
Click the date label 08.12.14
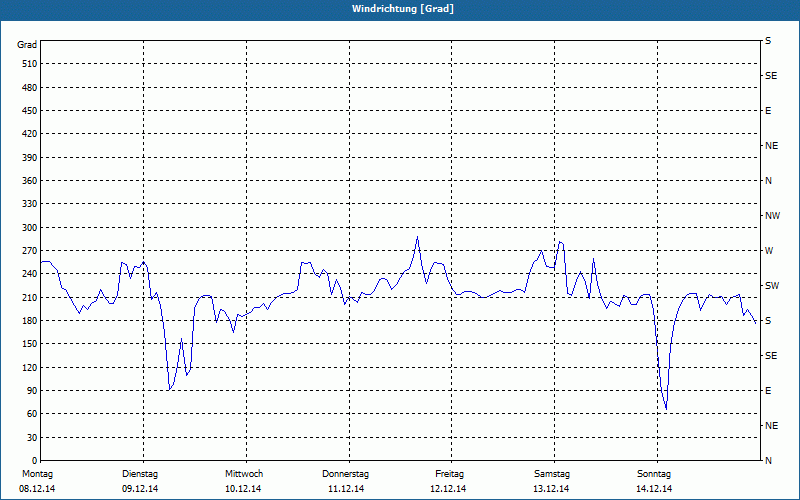point(36,489)
